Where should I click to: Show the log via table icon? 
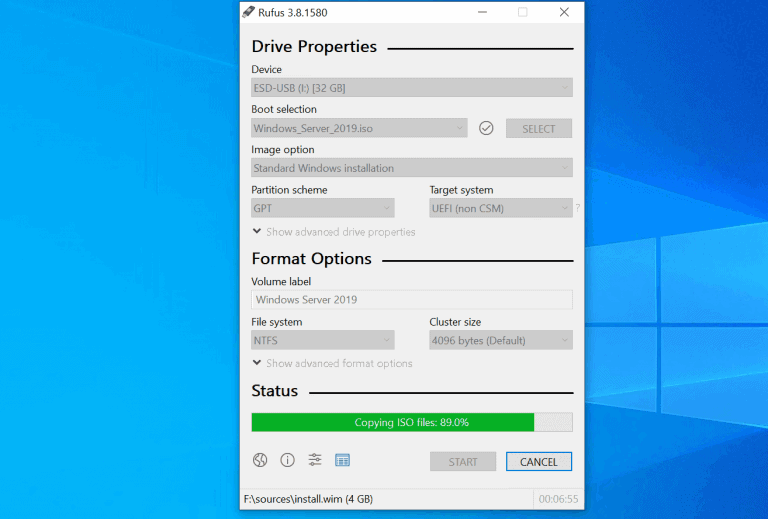(342, 460)
